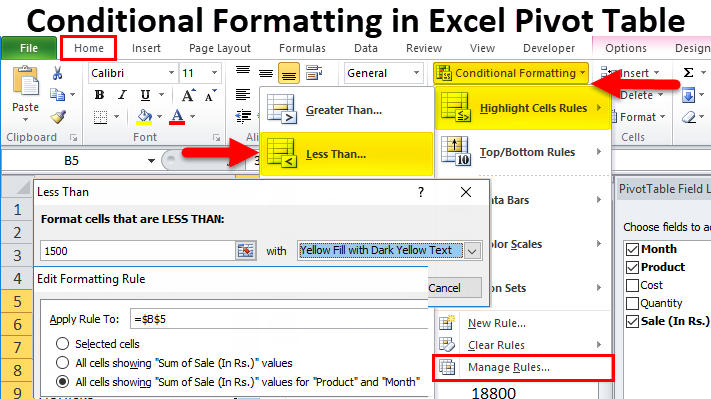Click the B5 Name Box
711x399 pixels.
tap(72, 161)
